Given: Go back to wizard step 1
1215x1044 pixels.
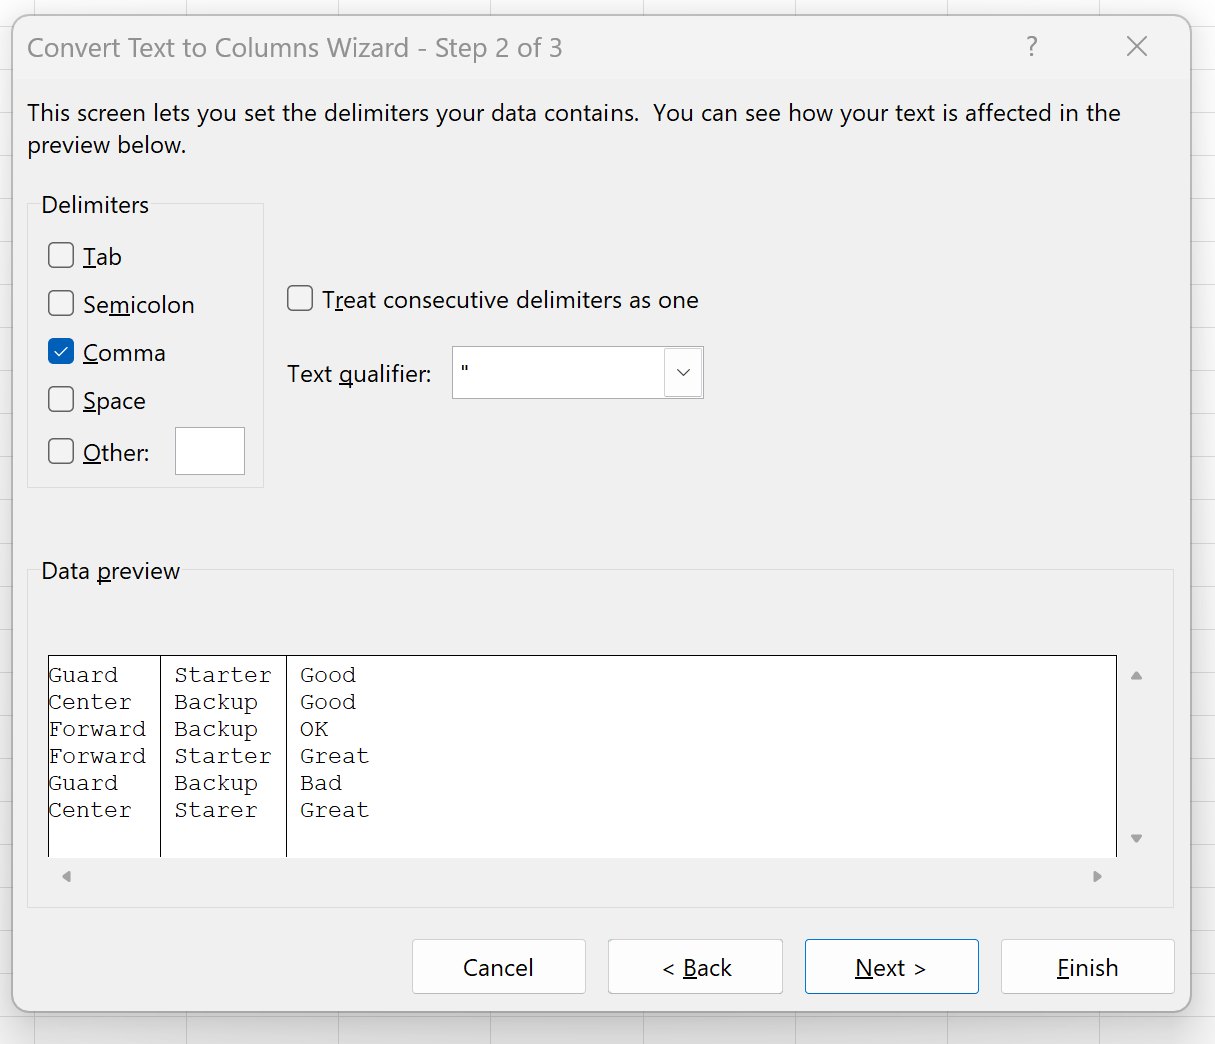Looking at the screenshot, I should click(695, 966).
